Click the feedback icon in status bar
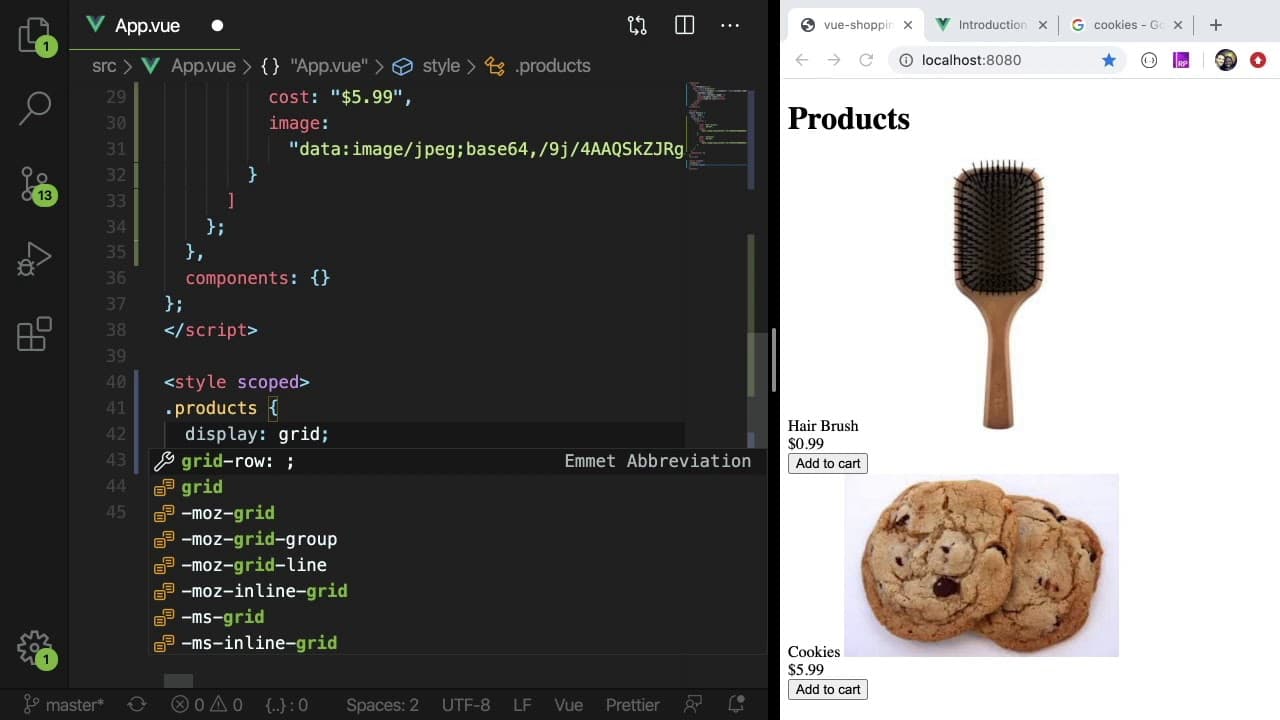Image resolution: width=1280 pixels, height=720 pixels. pyautogui.click(x=693, y=705)
